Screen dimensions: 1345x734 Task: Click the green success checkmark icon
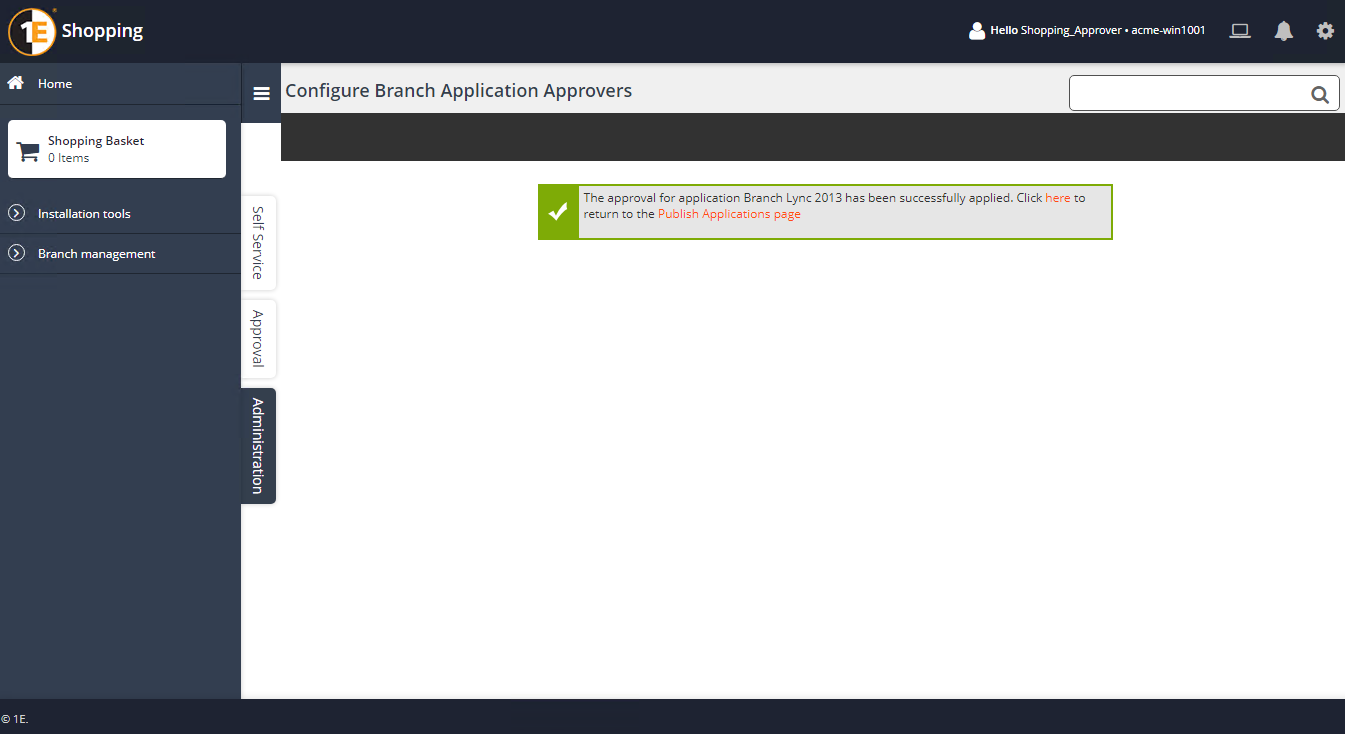click(558, 212)
